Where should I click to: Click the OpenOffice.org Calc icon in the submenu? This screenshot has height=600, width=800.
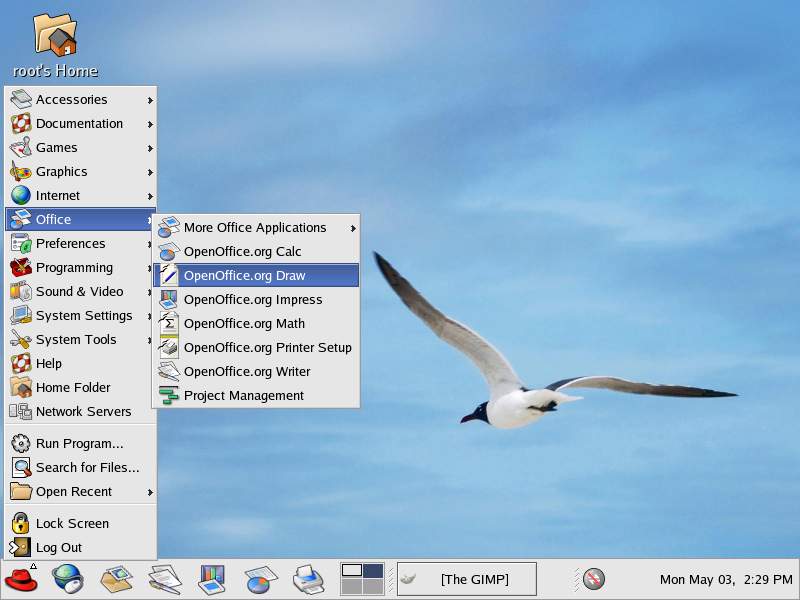[168, 252]
